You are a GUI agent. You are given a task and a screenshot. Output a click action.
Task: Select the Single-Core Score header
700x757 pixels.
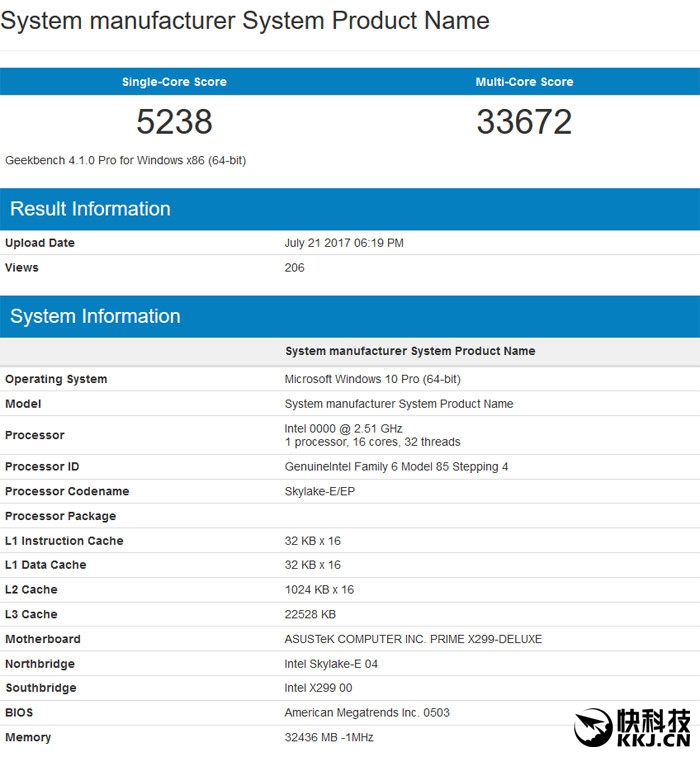pos(174,82)
